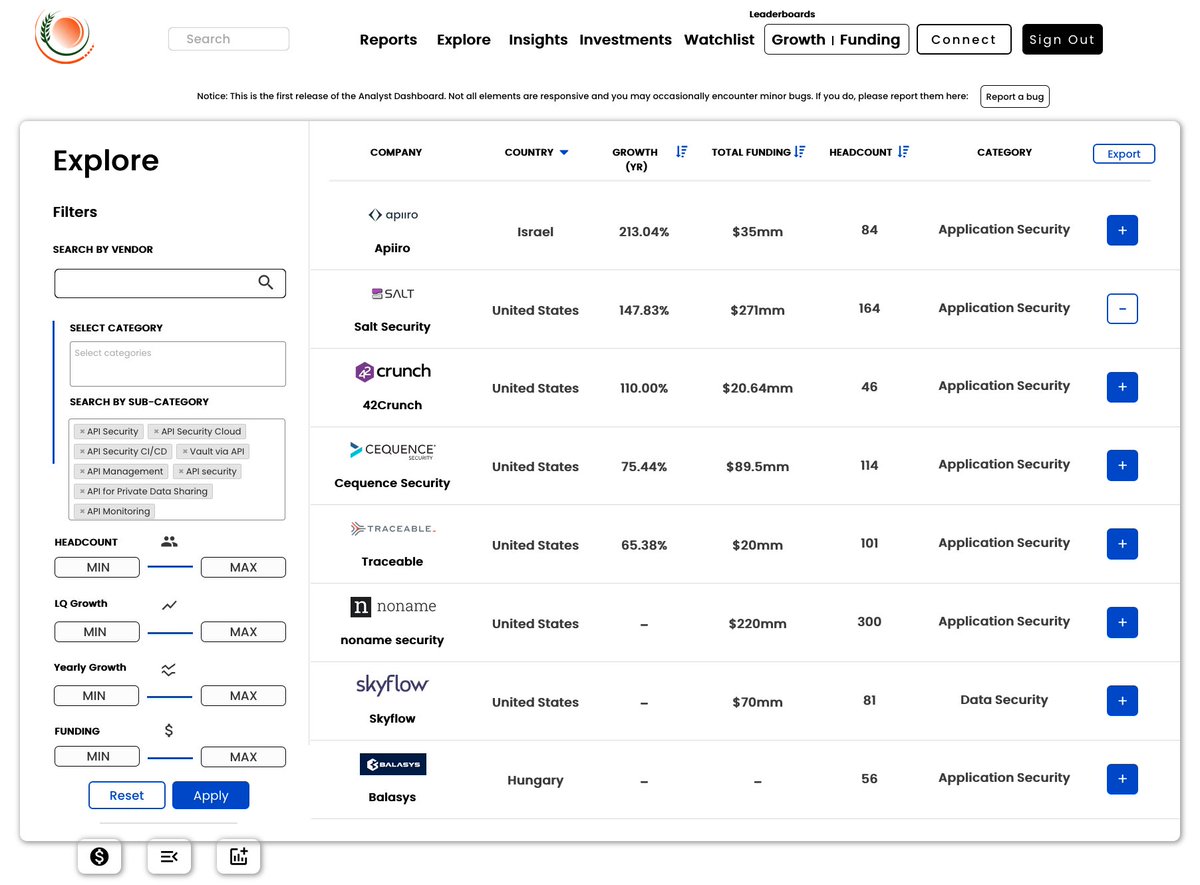This screenshot has width=1200, height=885.
Task: Click the Funding dollar sign icon
Action: point(169,731)
